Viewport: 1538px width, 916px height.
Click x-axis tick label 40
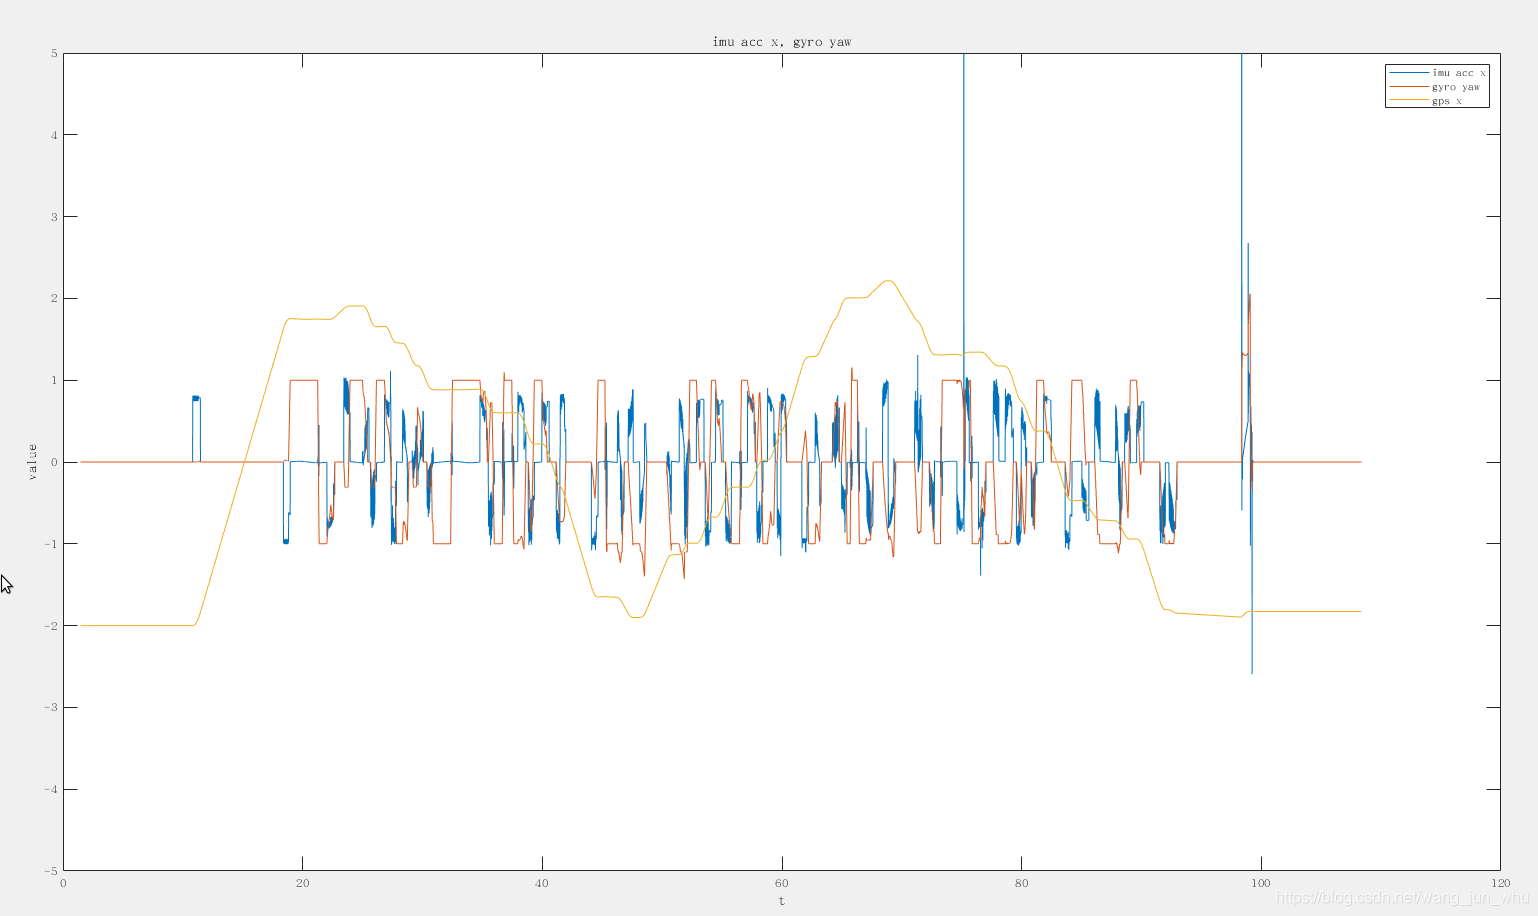coord(542,883)
